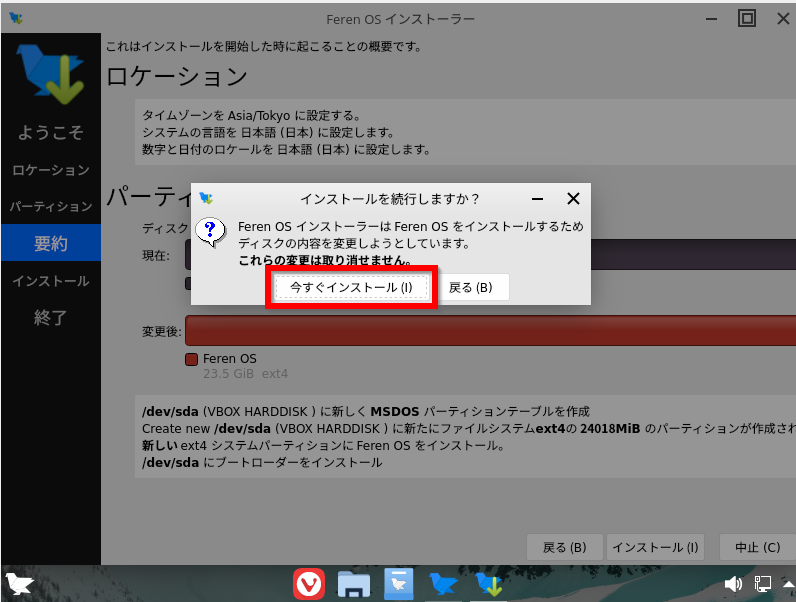Open the volume control in the tray

pos(733,584)
